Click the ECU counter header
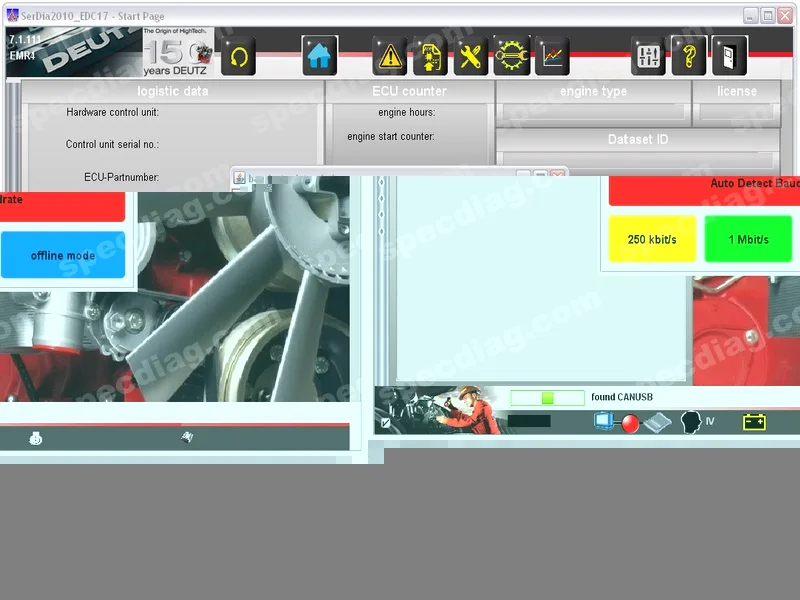This screenshot has width=800, height=600. (410, 91)
